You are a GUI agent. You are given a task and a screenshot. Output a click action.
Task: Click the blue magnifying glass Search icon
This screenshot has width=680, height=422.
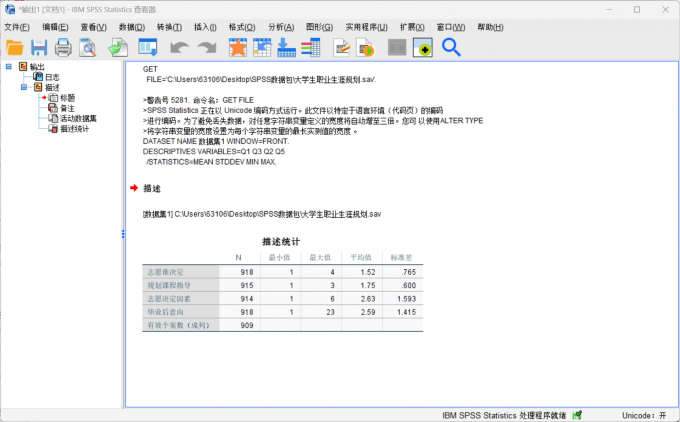pyautogui.click(x=451, y=47)
